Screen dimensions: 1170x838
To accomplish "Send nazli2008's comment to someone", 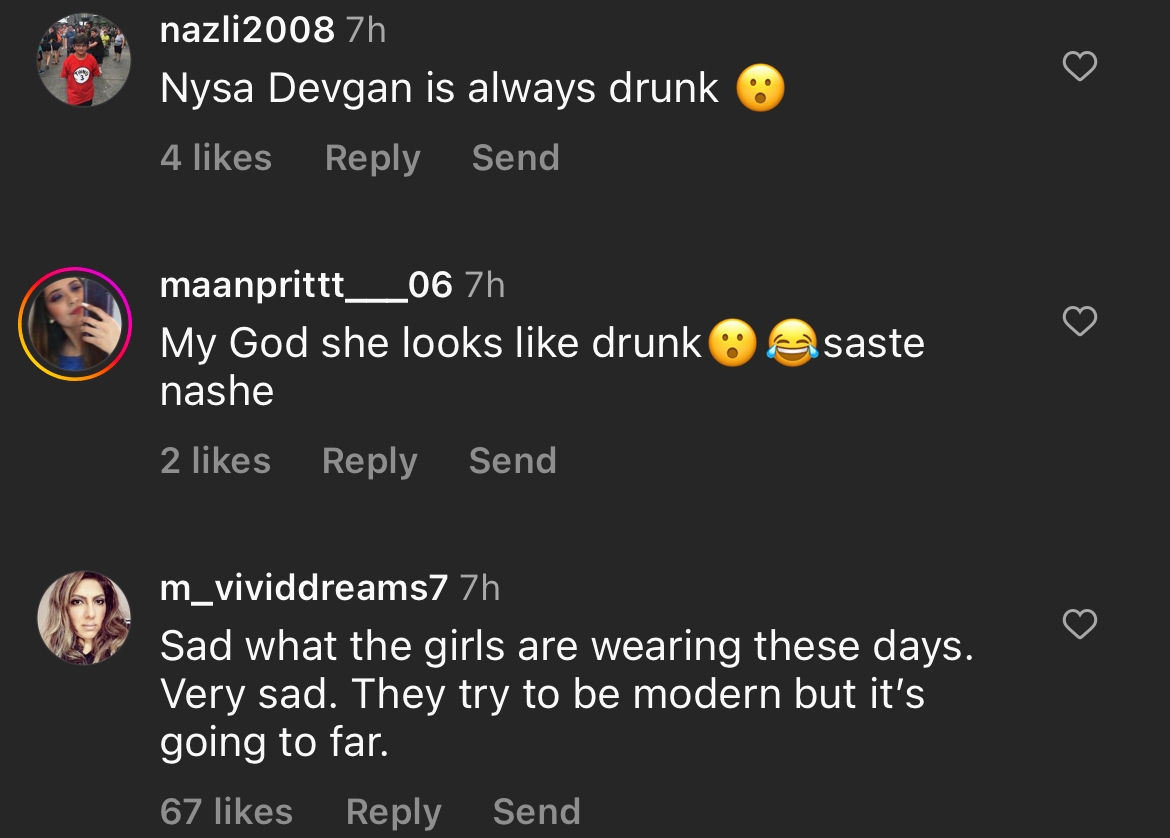I will click(515, 158).
